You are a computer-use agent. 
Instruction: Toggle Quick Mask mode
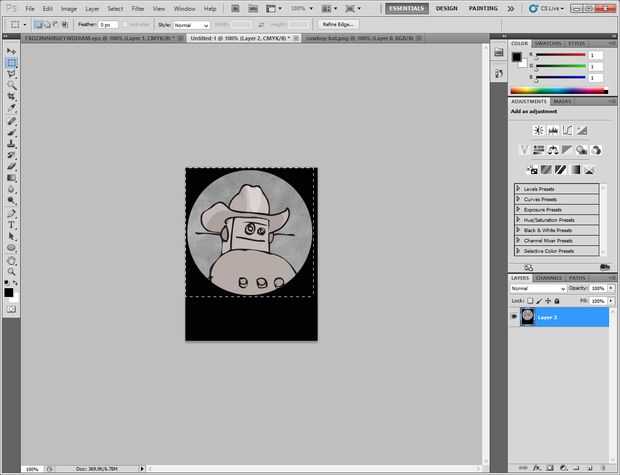[11, 309]
